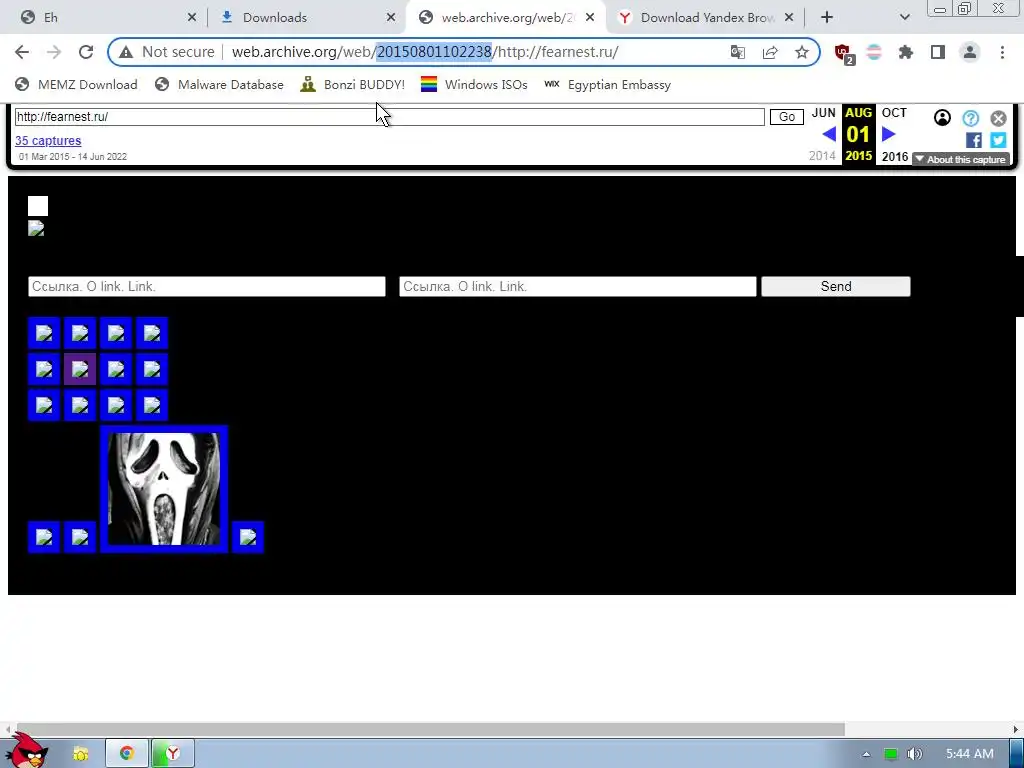The image size is (1024, 768).
Task: Click the scroll-right arrow of the horizontal scrollbar
Action: coord(1016,729)
